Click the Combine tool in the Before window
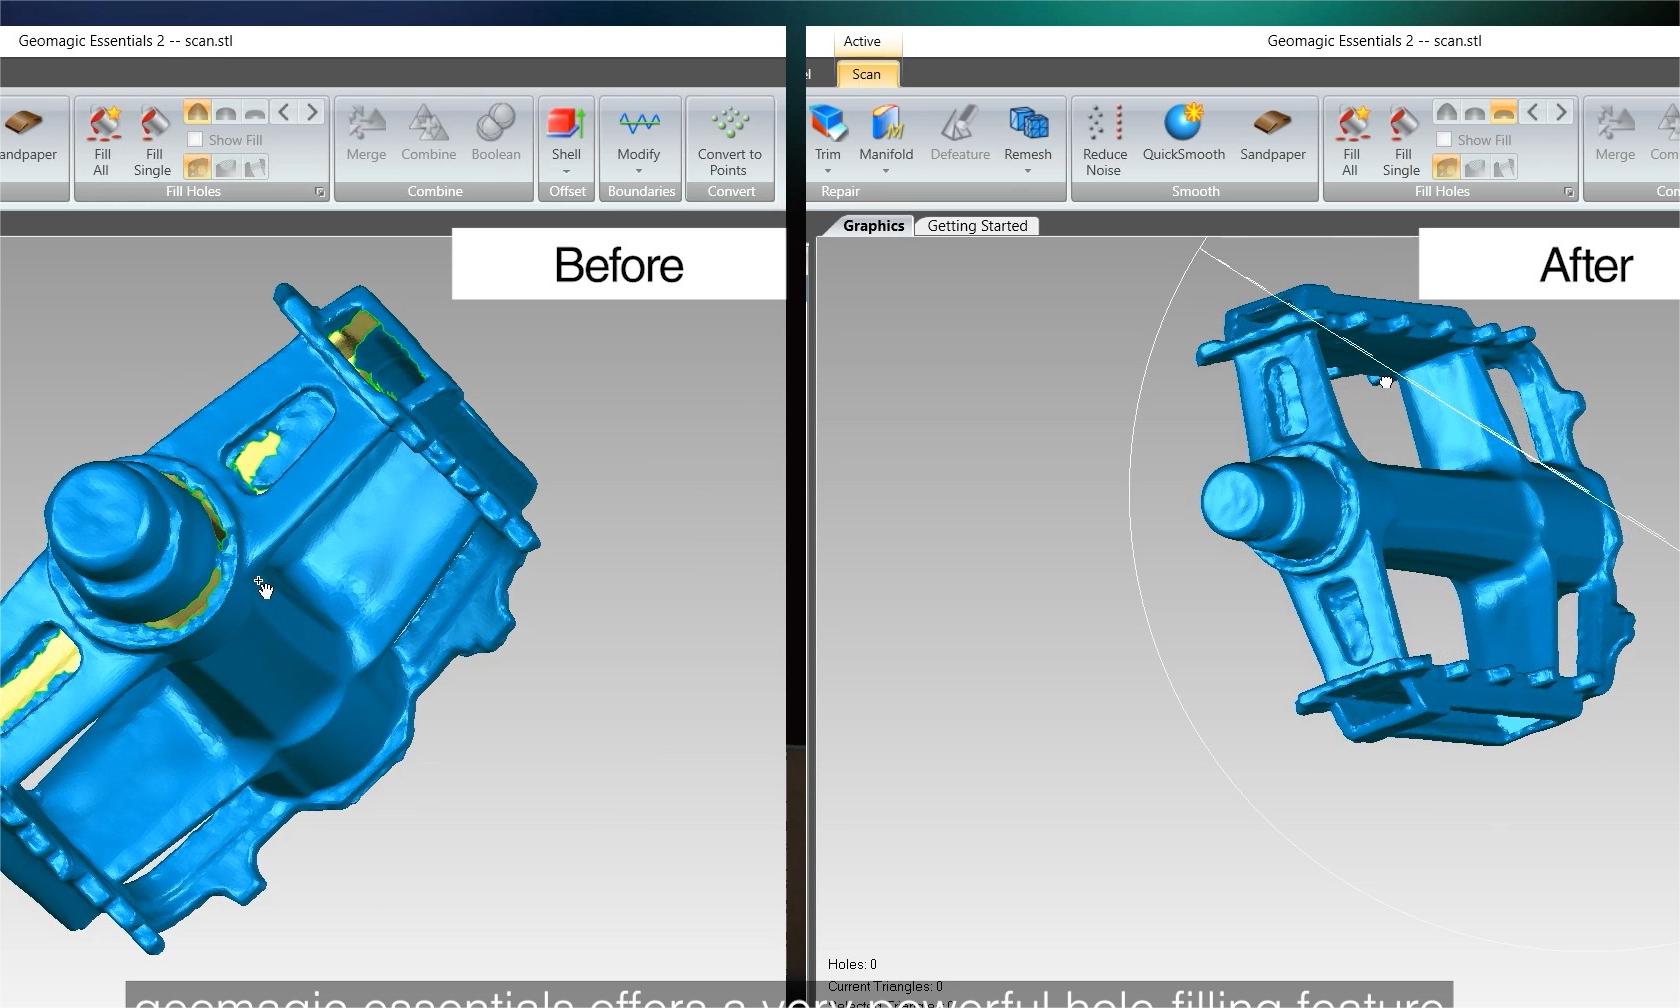 pyautogui.click(x=428, y=134)
